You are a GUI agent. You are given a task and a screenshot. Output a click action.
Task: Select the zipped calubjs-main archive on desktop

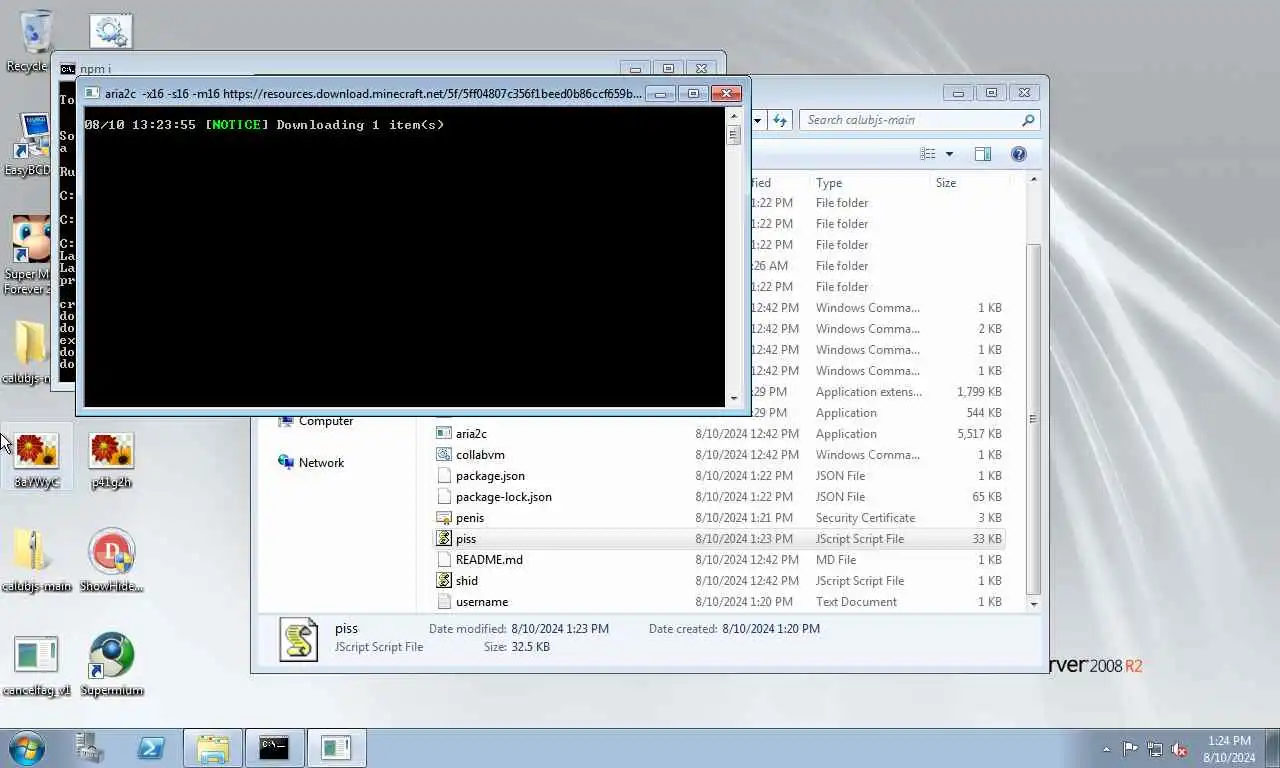point(36,560)
